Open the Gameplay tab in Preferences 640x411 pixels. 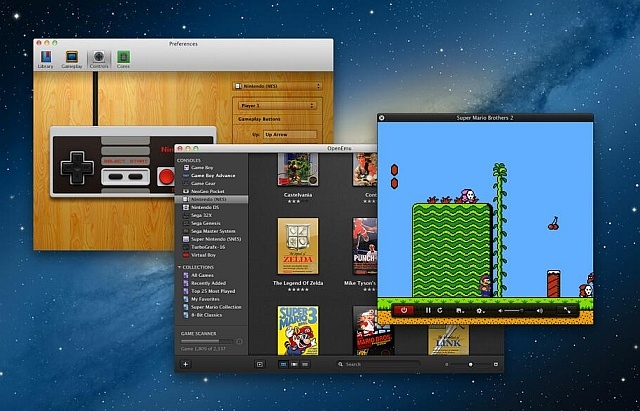pos(72,60)
